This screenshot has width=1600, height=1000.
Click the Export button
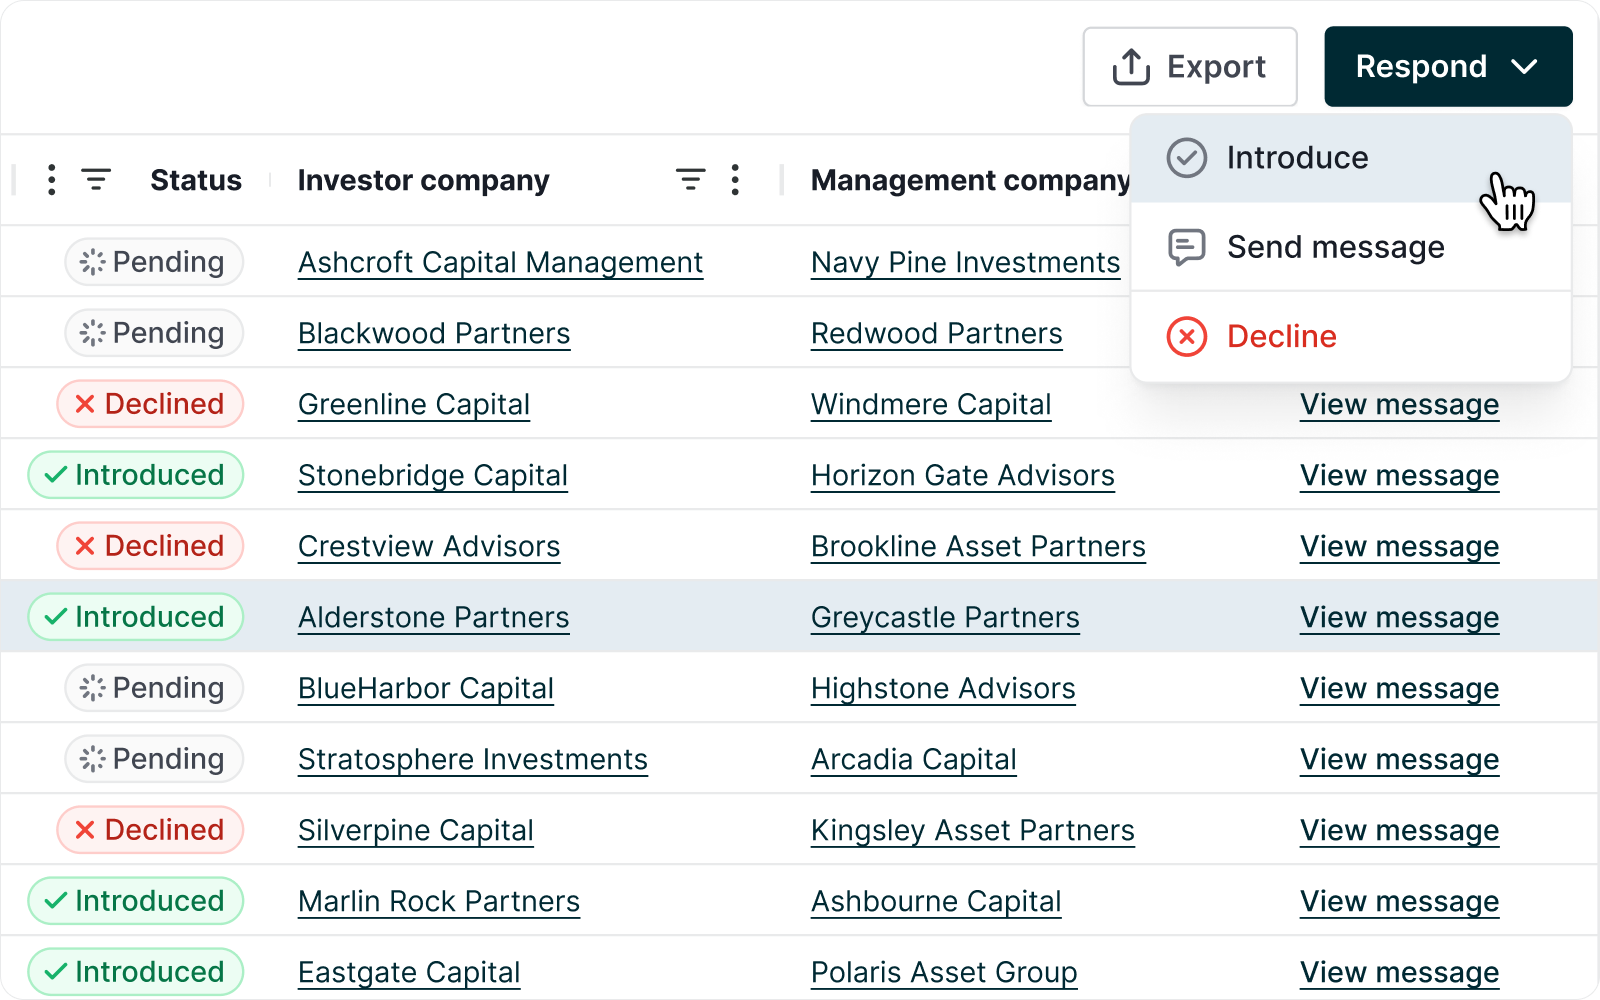point(1189,66)
